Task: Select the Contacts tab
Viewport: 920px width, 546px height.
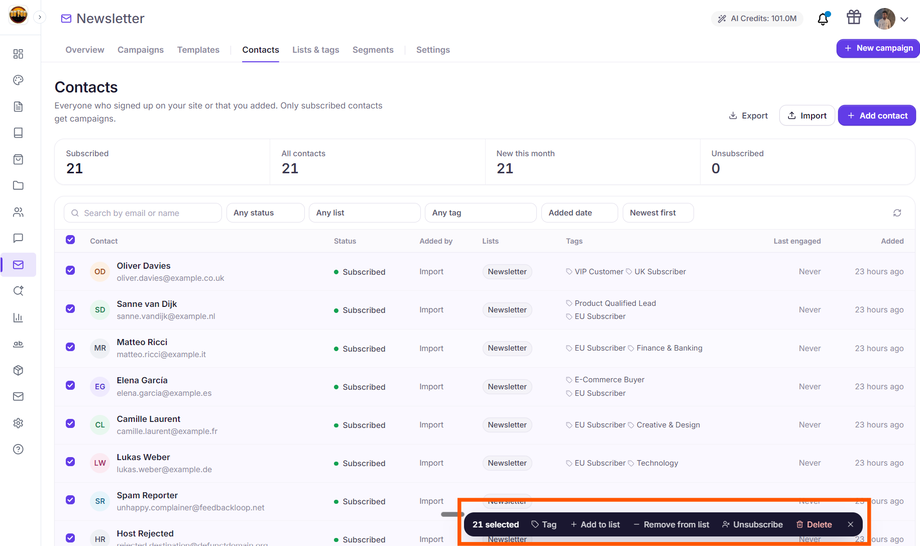Action: tap(261, 50)
